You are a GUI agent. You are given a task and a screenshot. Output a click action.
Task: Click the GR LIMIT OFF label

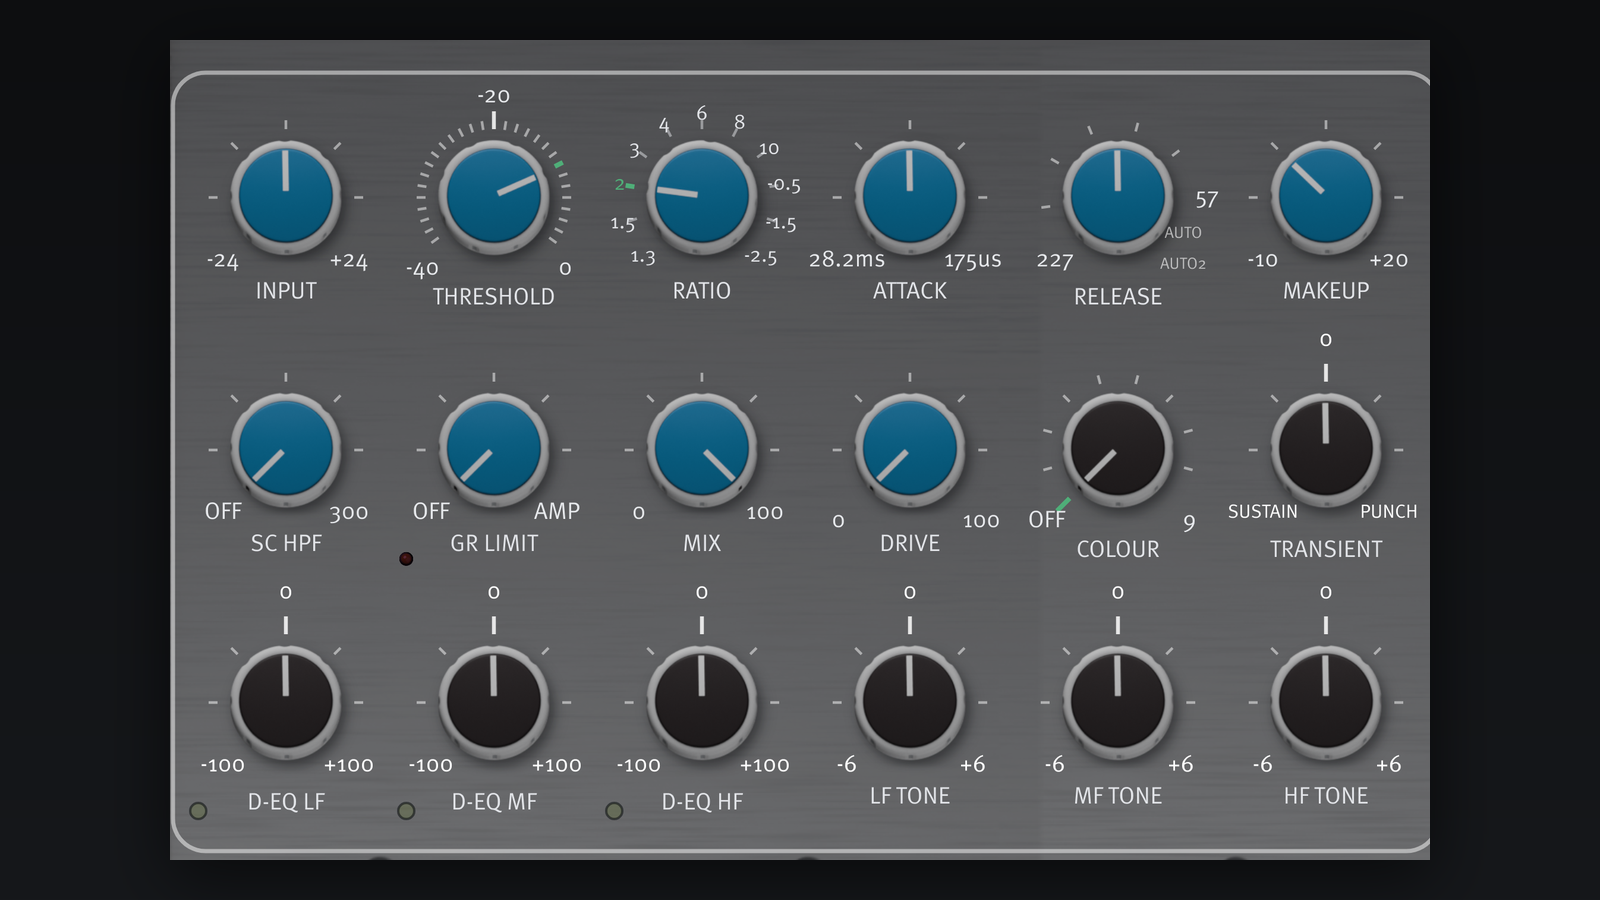coord(431,511)
